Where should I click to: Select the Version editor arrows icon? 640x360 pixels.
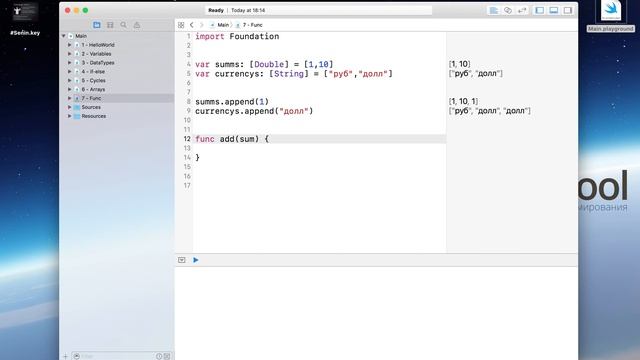[522, 11]
